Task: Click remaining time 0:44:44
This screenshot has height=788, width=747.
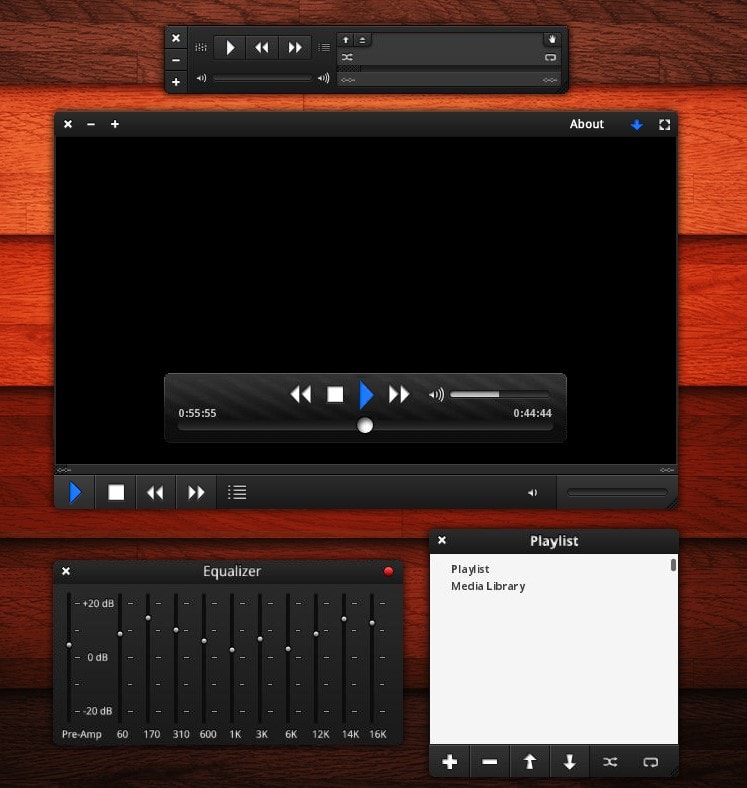Action: tap(532, 413)
